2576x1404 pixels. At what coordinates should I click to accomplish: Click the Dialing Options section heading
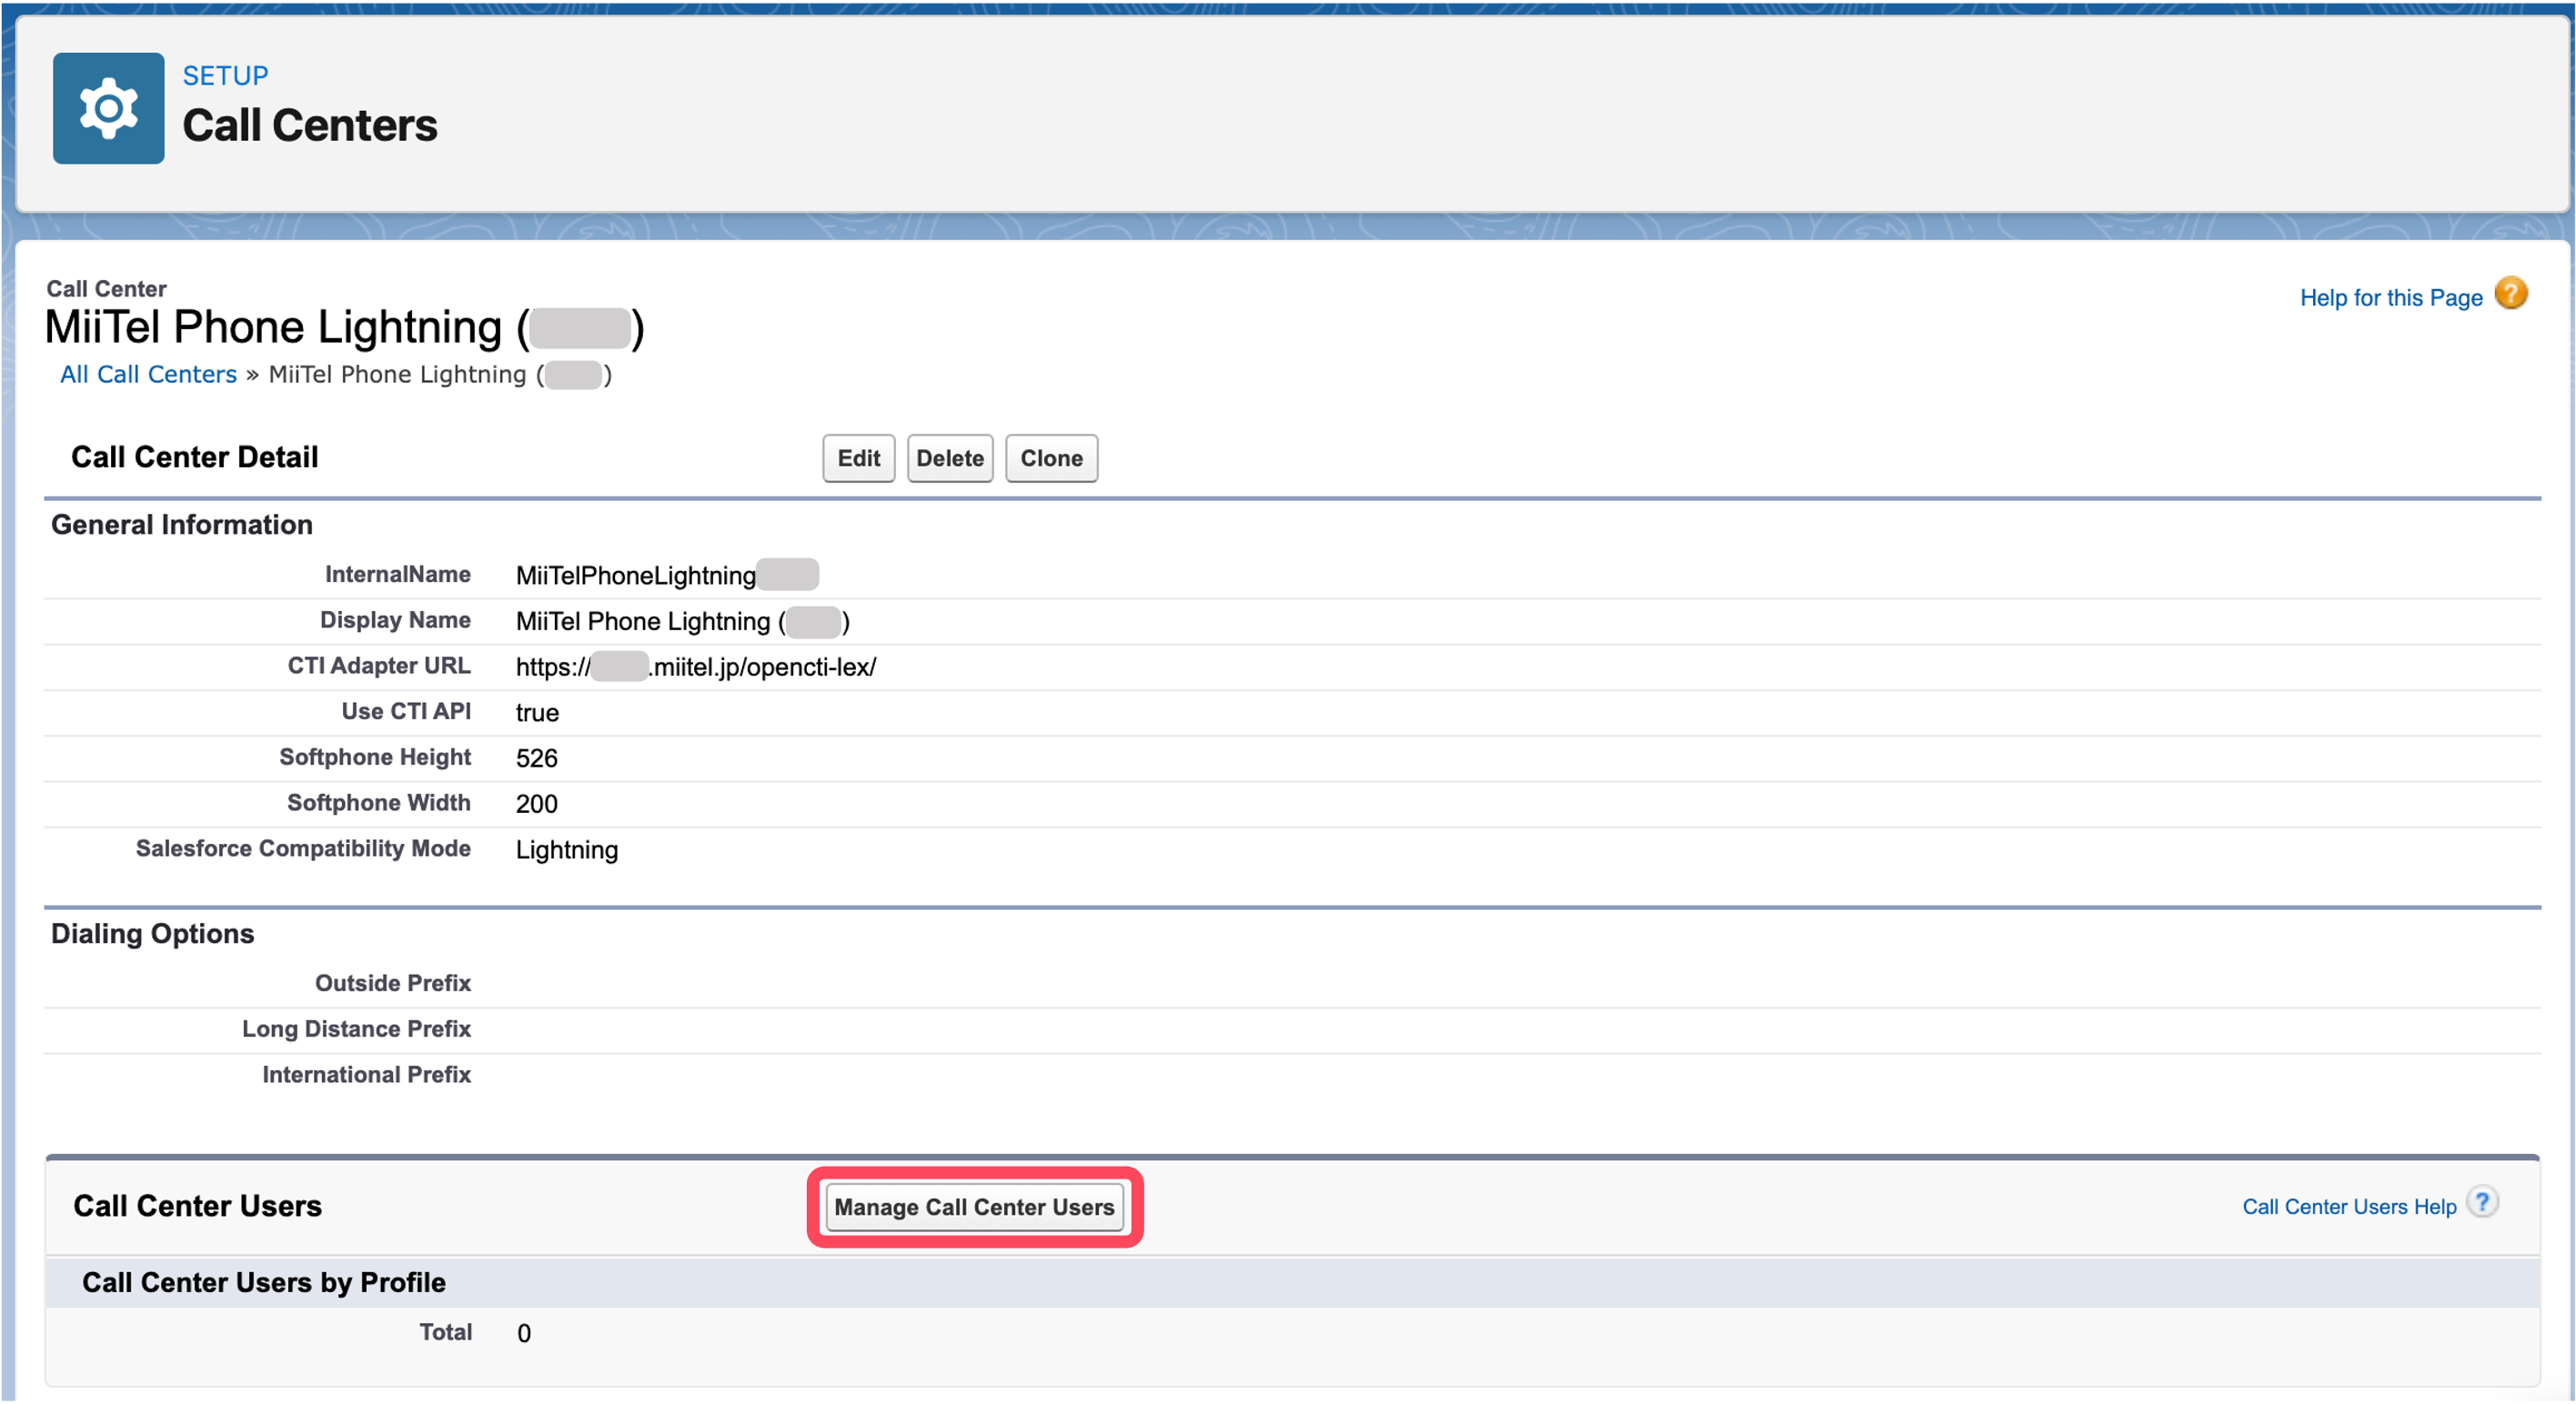(152, 934)
